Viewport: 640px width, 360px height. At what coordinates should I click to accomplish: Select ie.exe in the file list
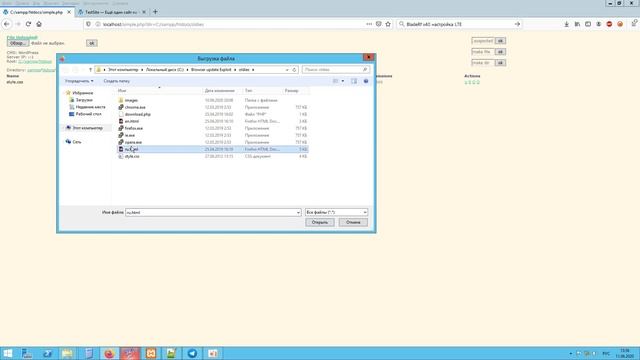[129, 135]
